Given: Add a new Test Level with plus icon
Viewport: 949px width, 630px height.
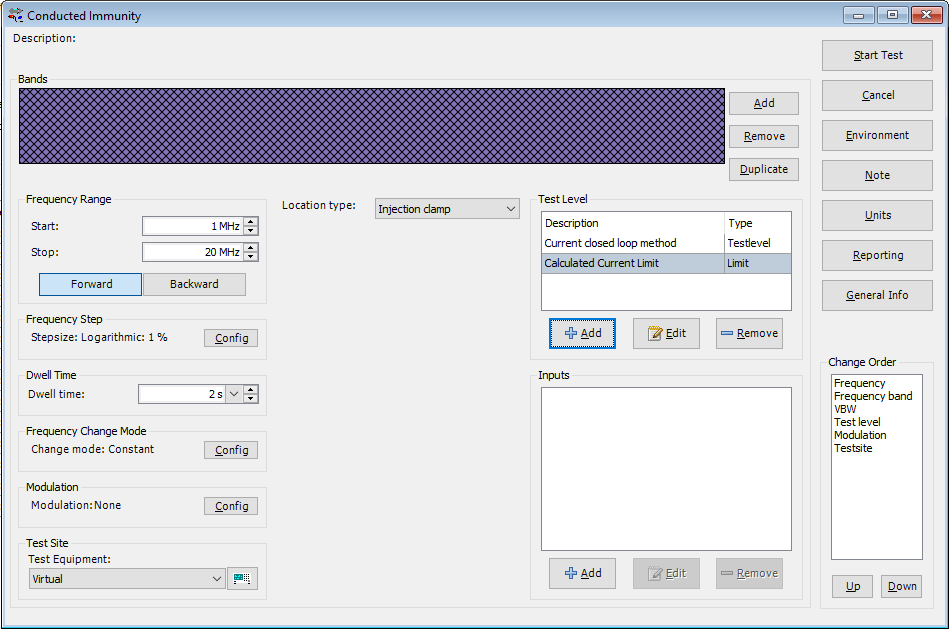Looking at the screenshot, I should point(582,333).
